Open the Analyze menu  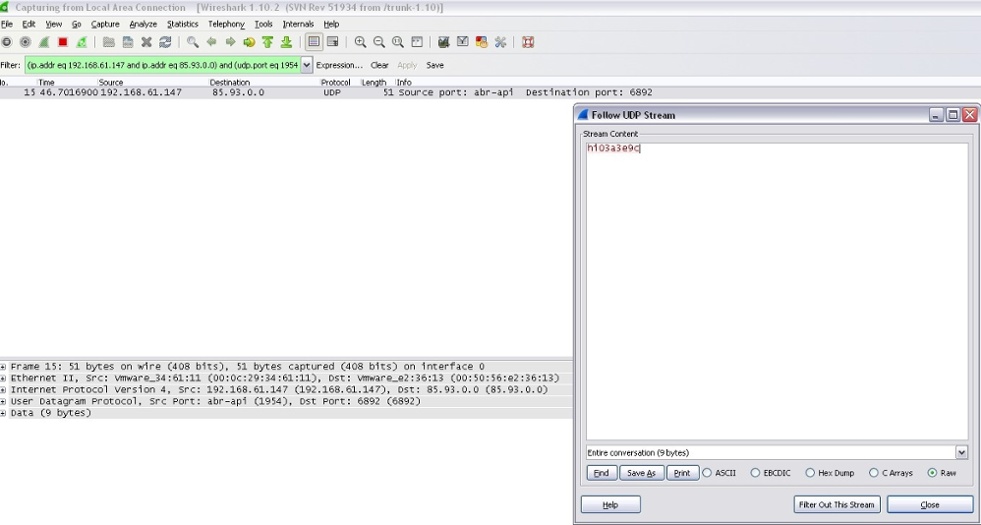click(143, 24)
